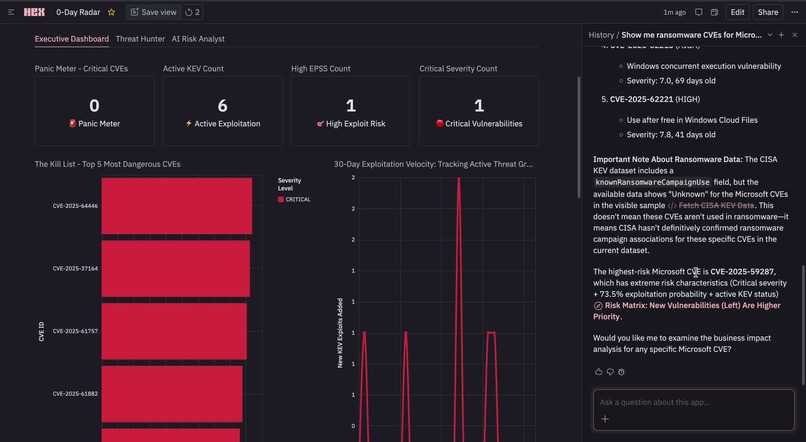Click the chat panel vertical scrollbar
This screenshot has width=806, height=442.
[x=803, y=325]
